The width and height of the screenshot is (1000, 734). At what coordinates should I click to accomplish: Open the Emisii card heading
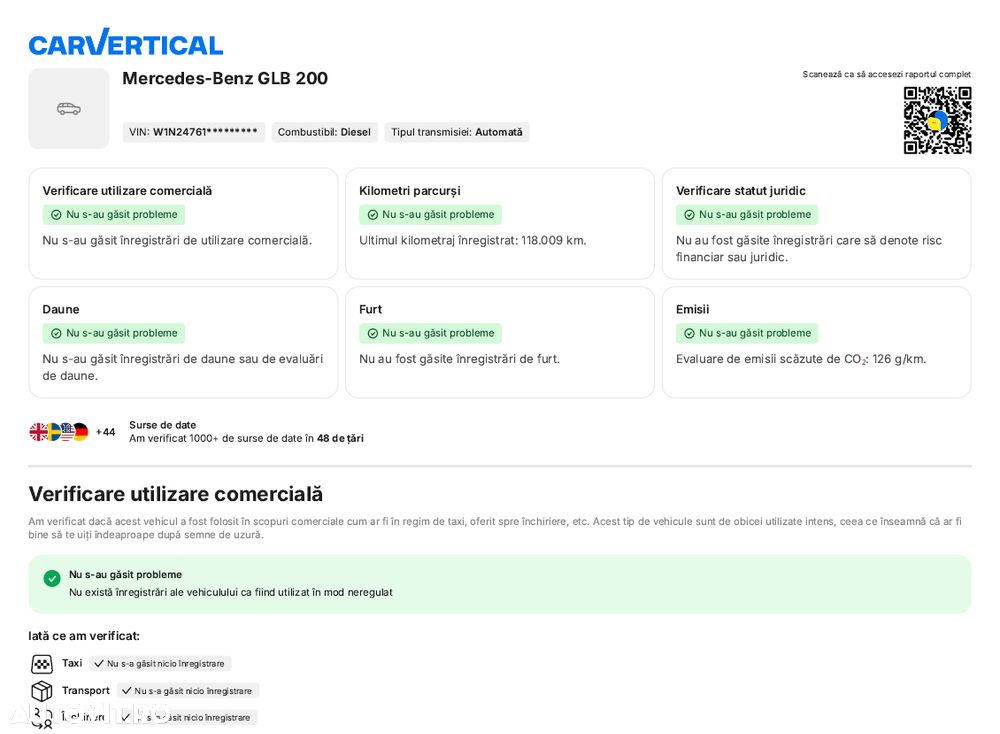693,309
